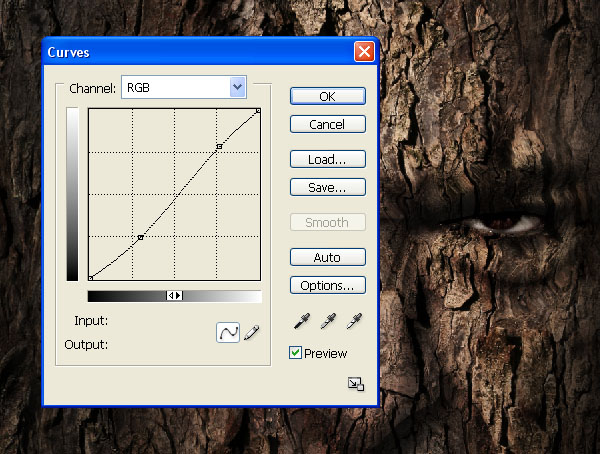Close the Curves dialog with the X

pos(364,52)
